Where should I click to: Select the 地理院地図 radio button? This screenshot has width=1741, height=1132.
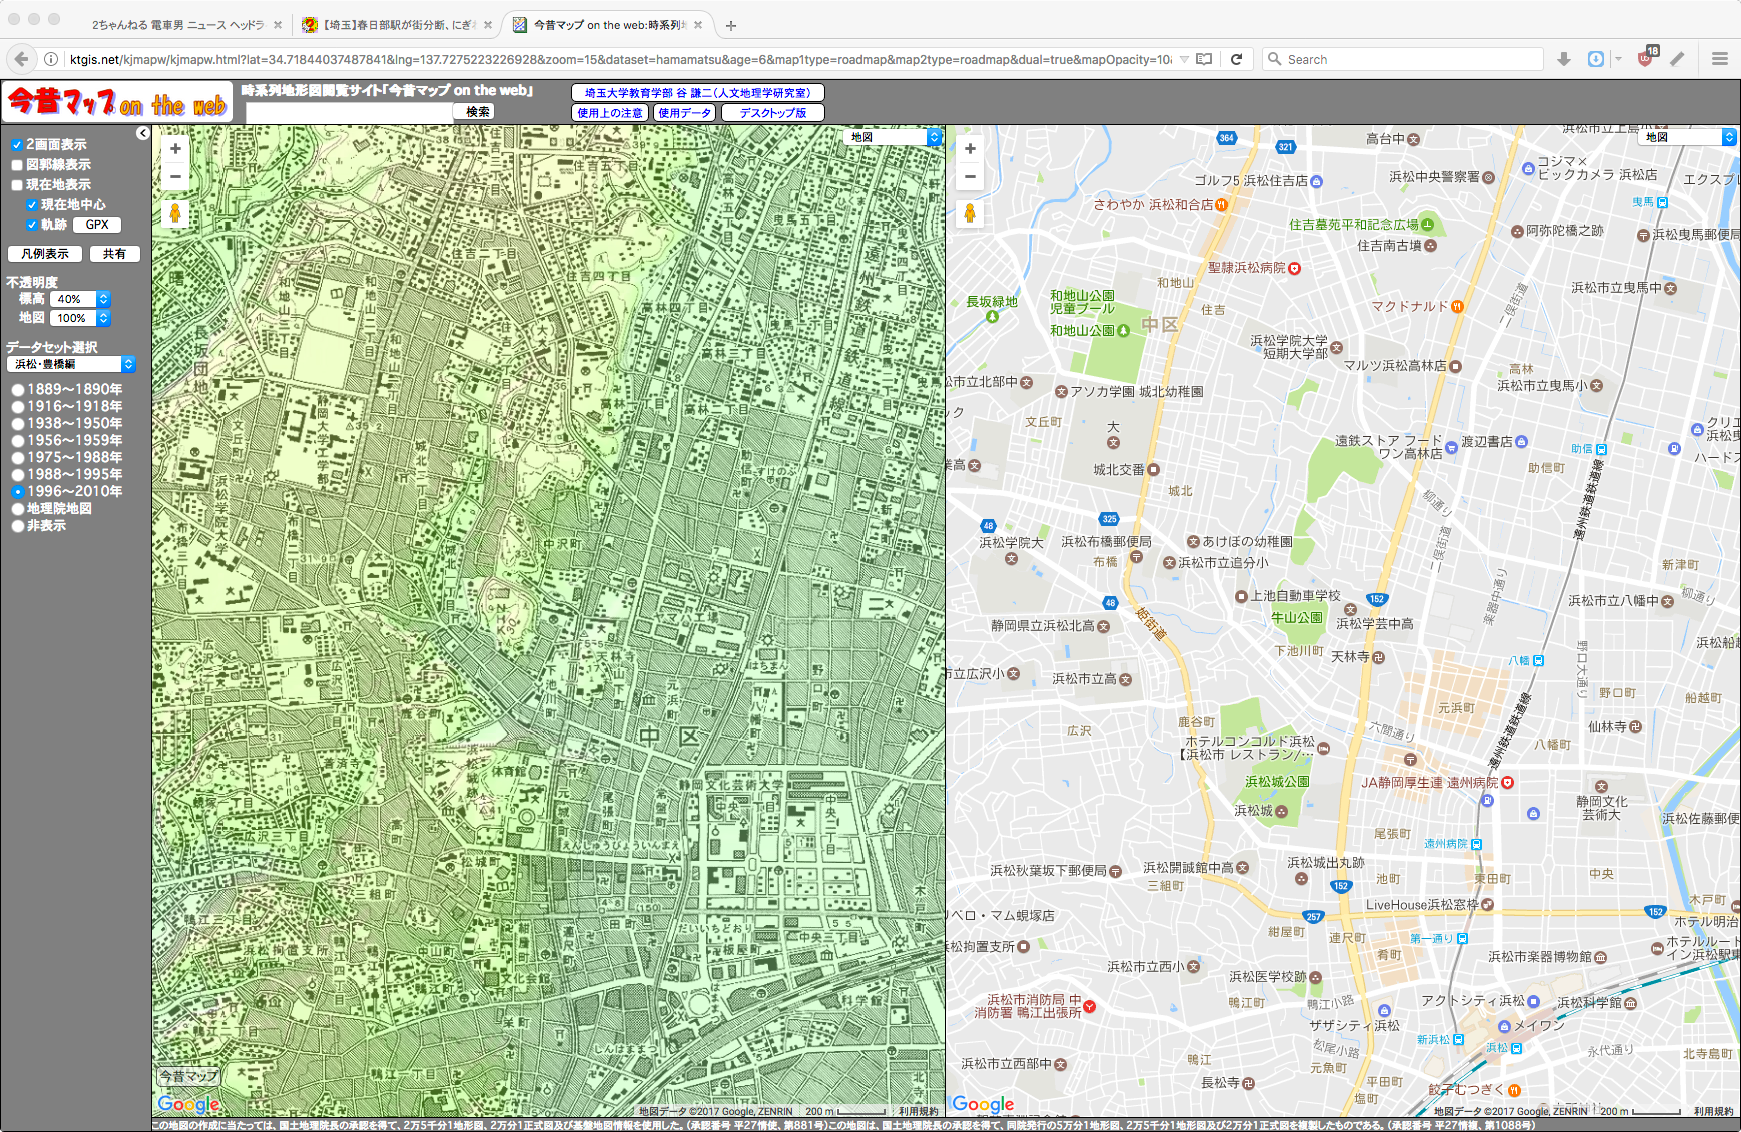[x=18, y=509]
